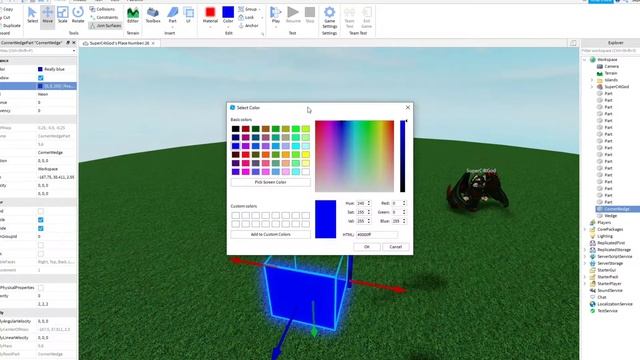Click Pick Screen Color button
640x360 pixels.
271,182
